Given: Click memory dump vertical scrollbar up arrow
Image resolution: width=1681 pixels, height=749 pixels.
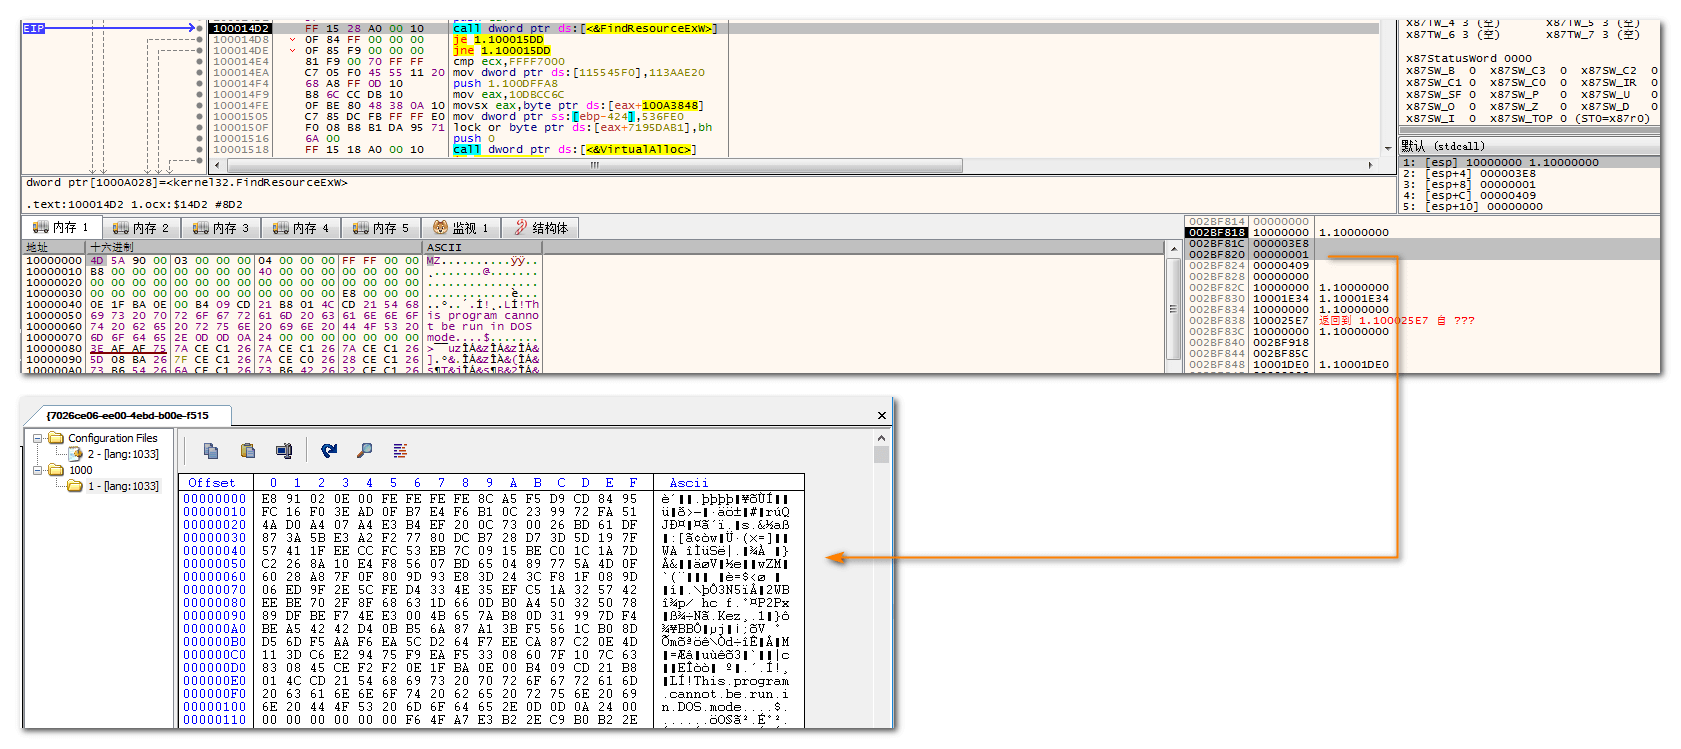Looking at the screenshot, I should click(x=1174, y=247).
